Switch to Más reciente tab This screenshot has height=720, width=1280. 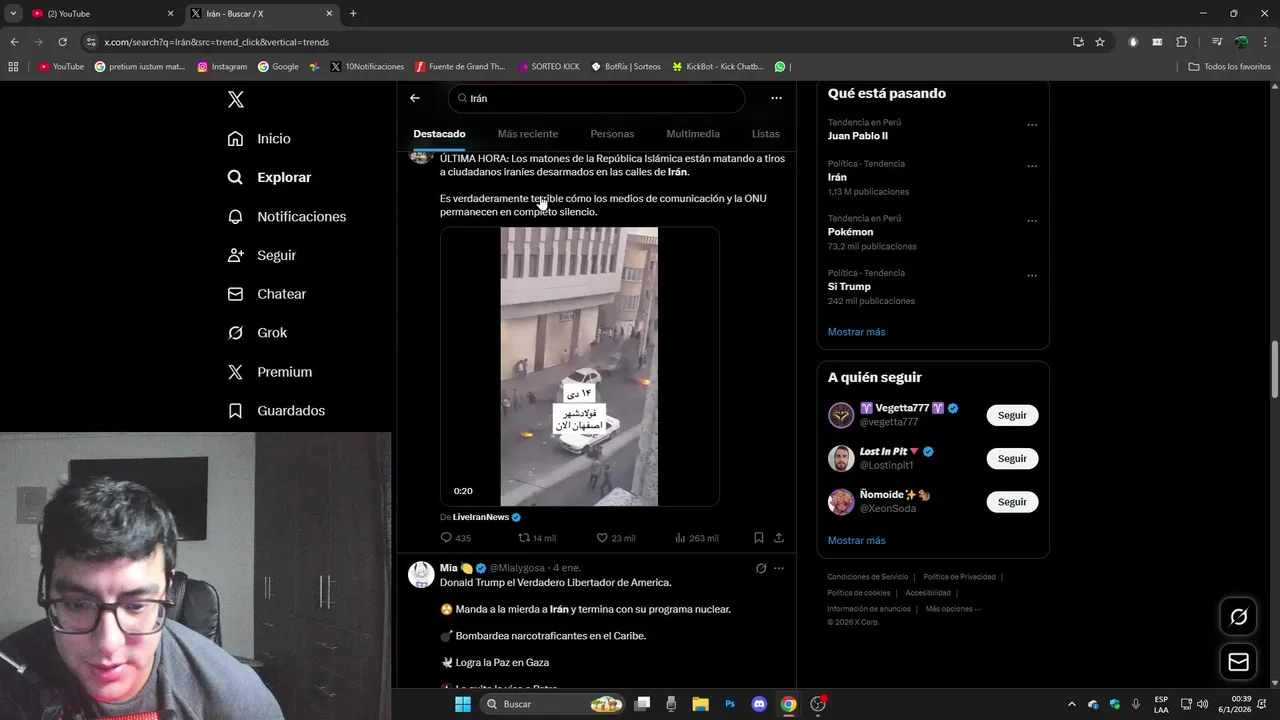[528, 134]
